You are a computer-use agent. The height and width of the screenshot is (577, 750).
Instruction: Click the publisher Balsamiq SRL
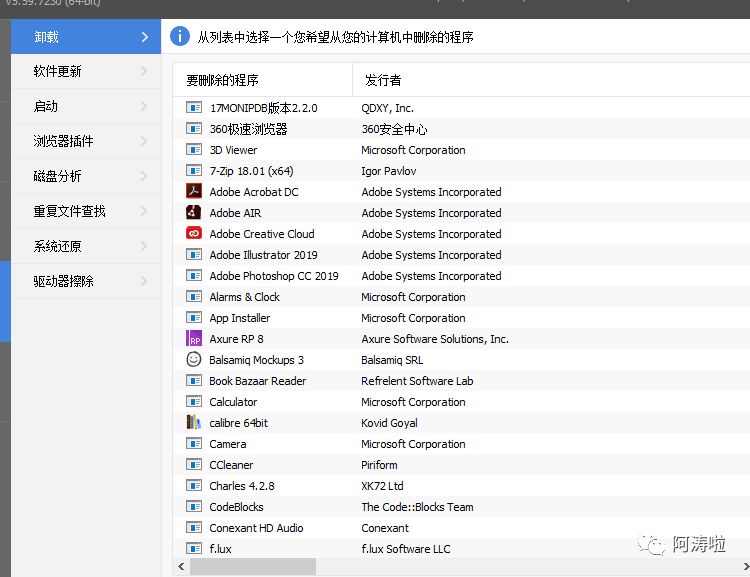pos(392,360)
